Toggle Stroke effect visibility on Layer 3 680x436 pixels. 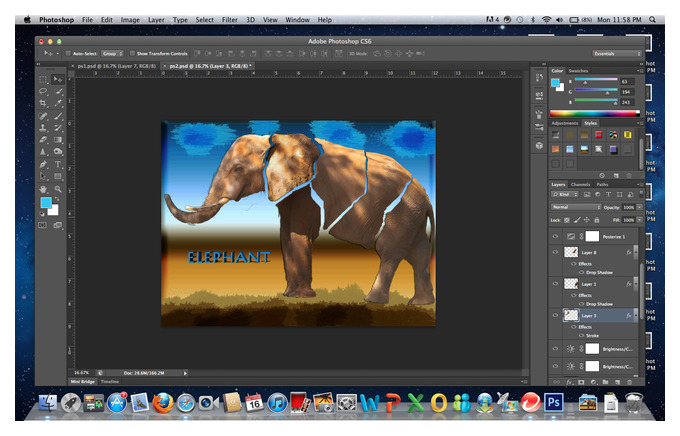582,336
